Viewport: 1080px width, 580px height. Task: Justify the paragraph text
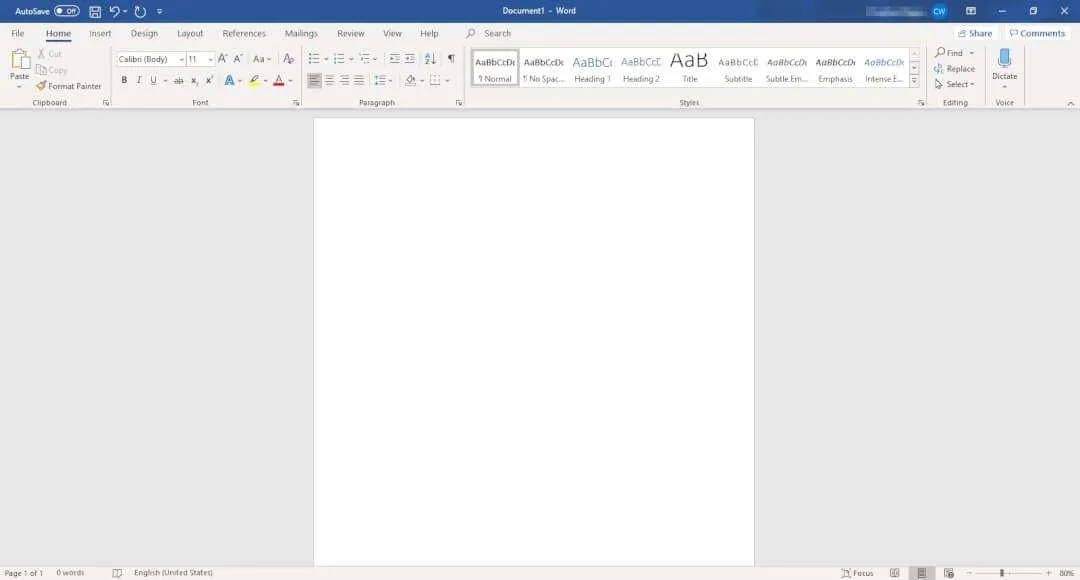click(359, 81)
